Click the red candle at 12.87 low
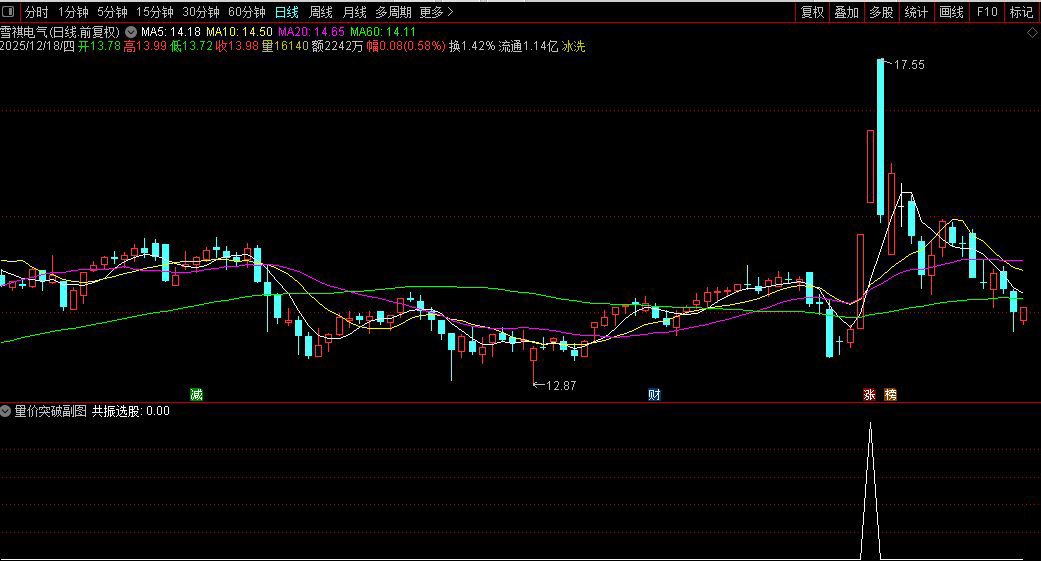This screenshot has height=561, width=1041. 534,355
